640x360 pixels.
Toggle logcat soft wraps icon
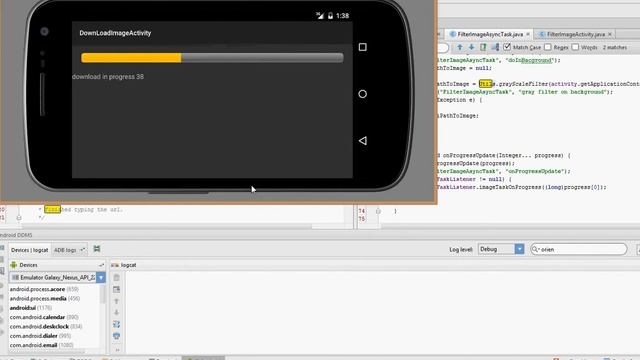[x=116, y=324]
